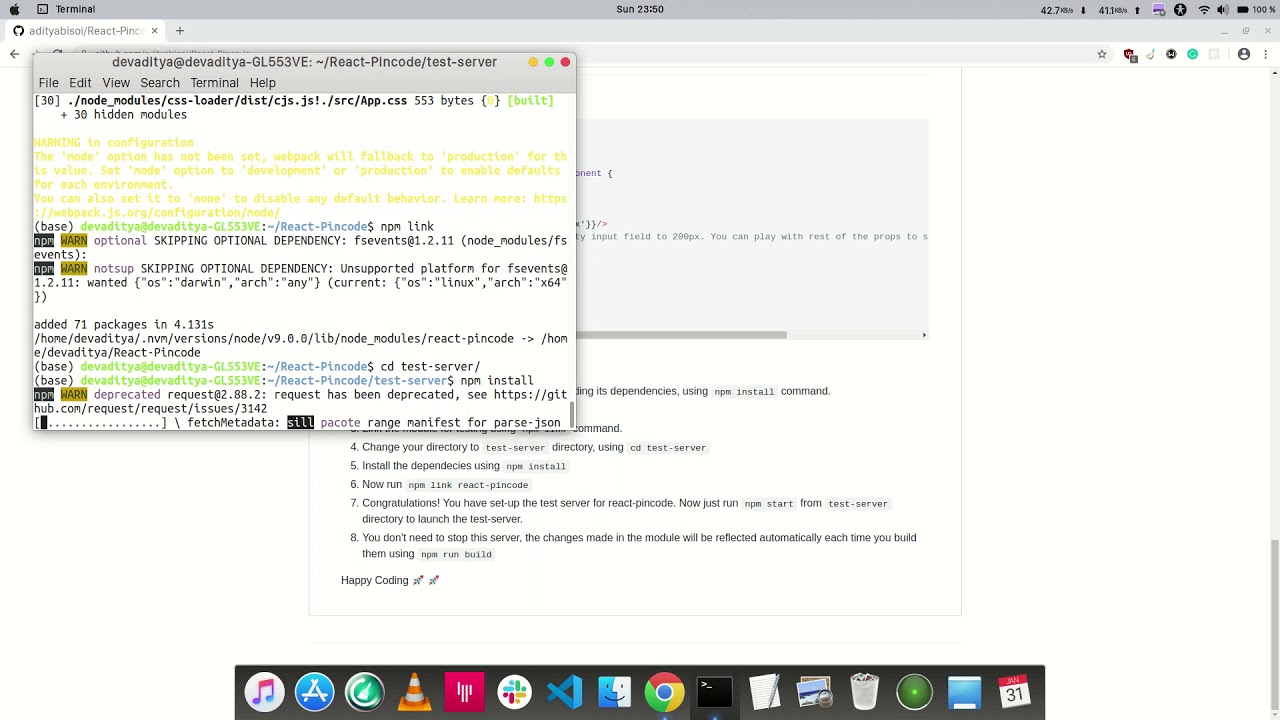Viewport: 1280px width, 720px height.
Task: Click the download speed 42.7 KB/s indicator
Action: (1065, 10)
